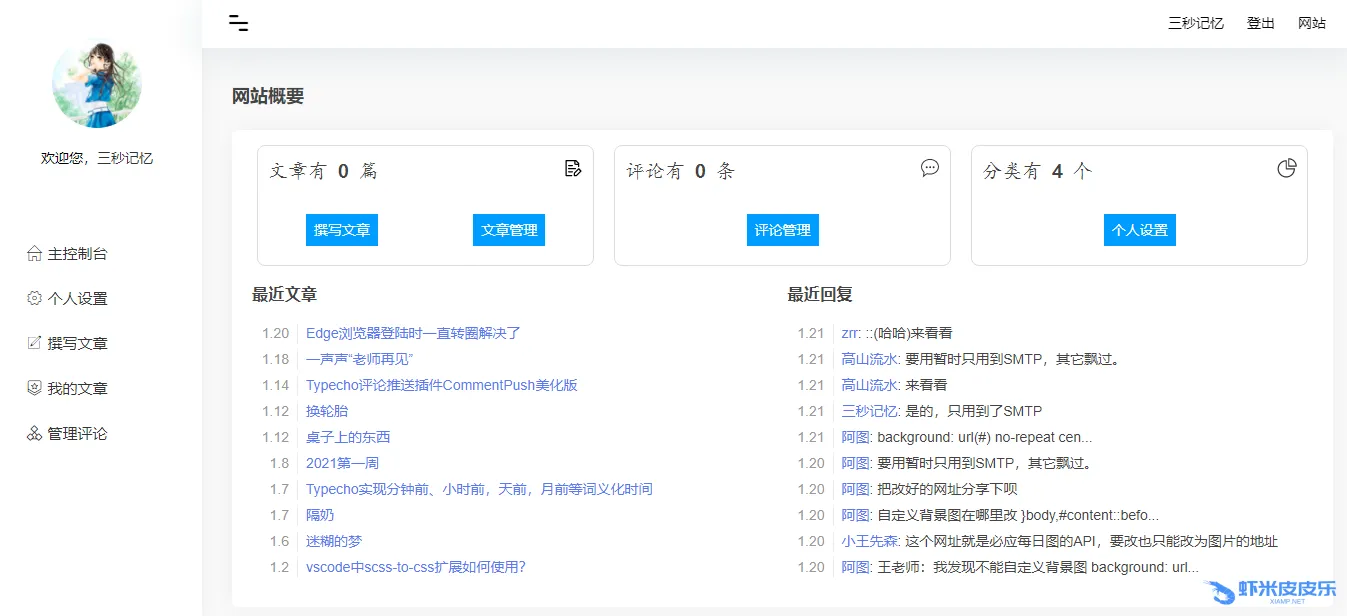Open 网站 in the top navigation
This screenshot has height=616, width=1347.
click(x=1312, y=23)
